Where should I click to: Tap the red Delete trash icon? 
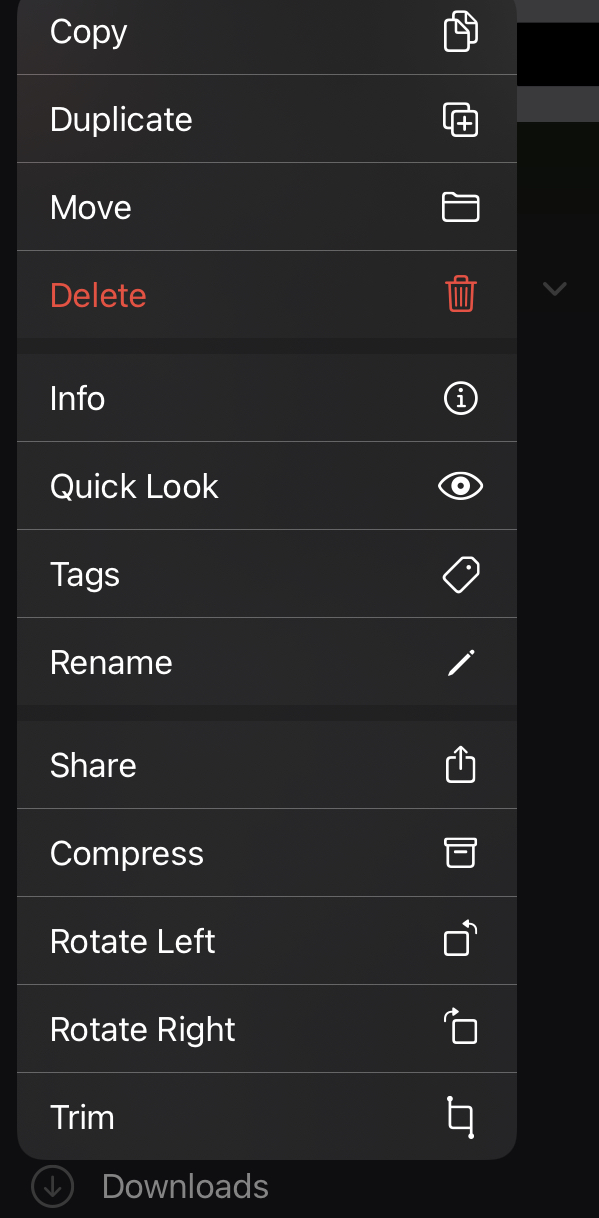click(x=461, y=295)
